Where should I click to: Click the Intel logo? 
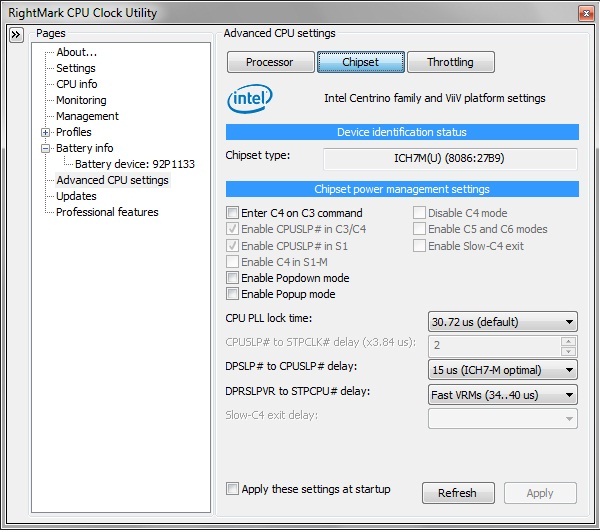point(250,98)
